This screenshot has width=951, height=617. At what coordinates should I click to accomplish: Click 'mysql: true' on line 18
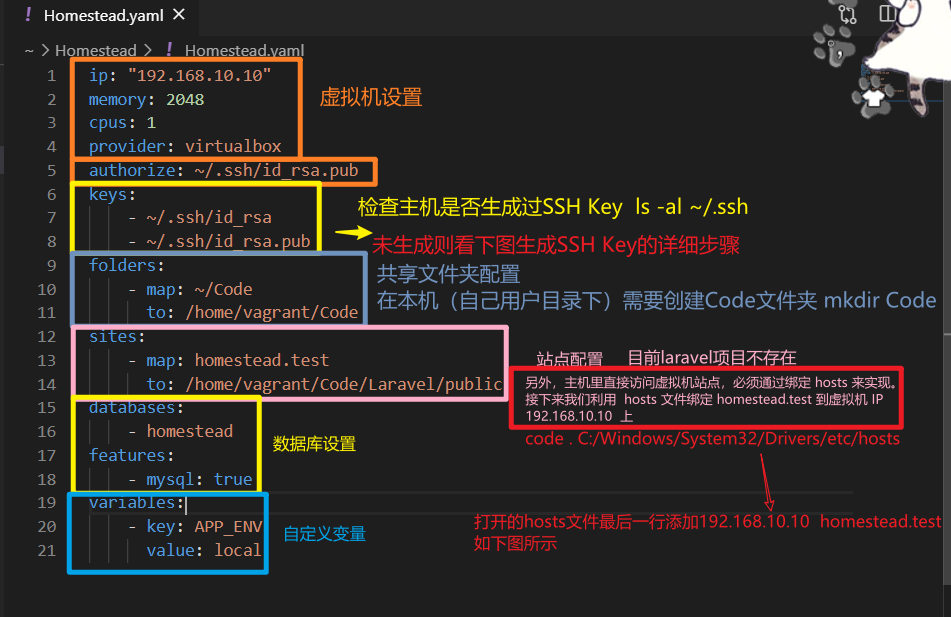199,479
